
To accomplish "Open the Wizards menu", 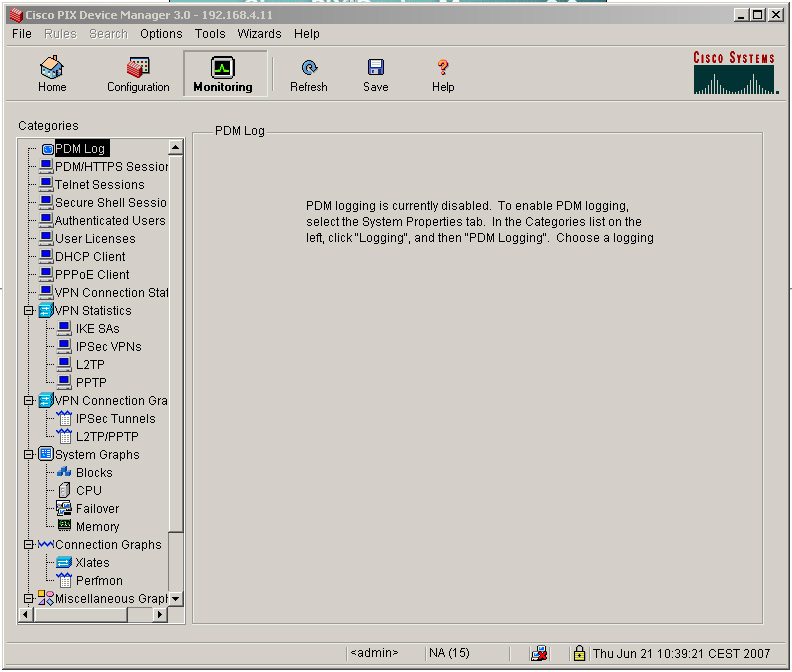I will tap(259, 34).
